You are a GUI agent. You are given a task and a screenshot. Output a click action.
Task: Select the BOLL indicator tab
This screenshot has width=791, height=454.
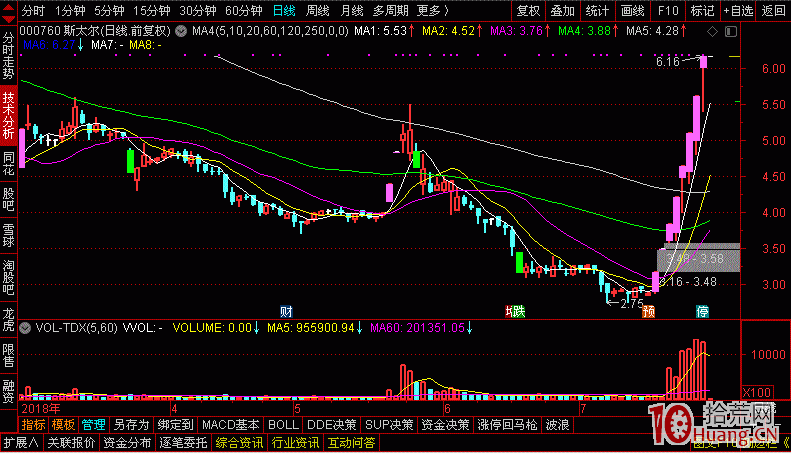[283, 425]
